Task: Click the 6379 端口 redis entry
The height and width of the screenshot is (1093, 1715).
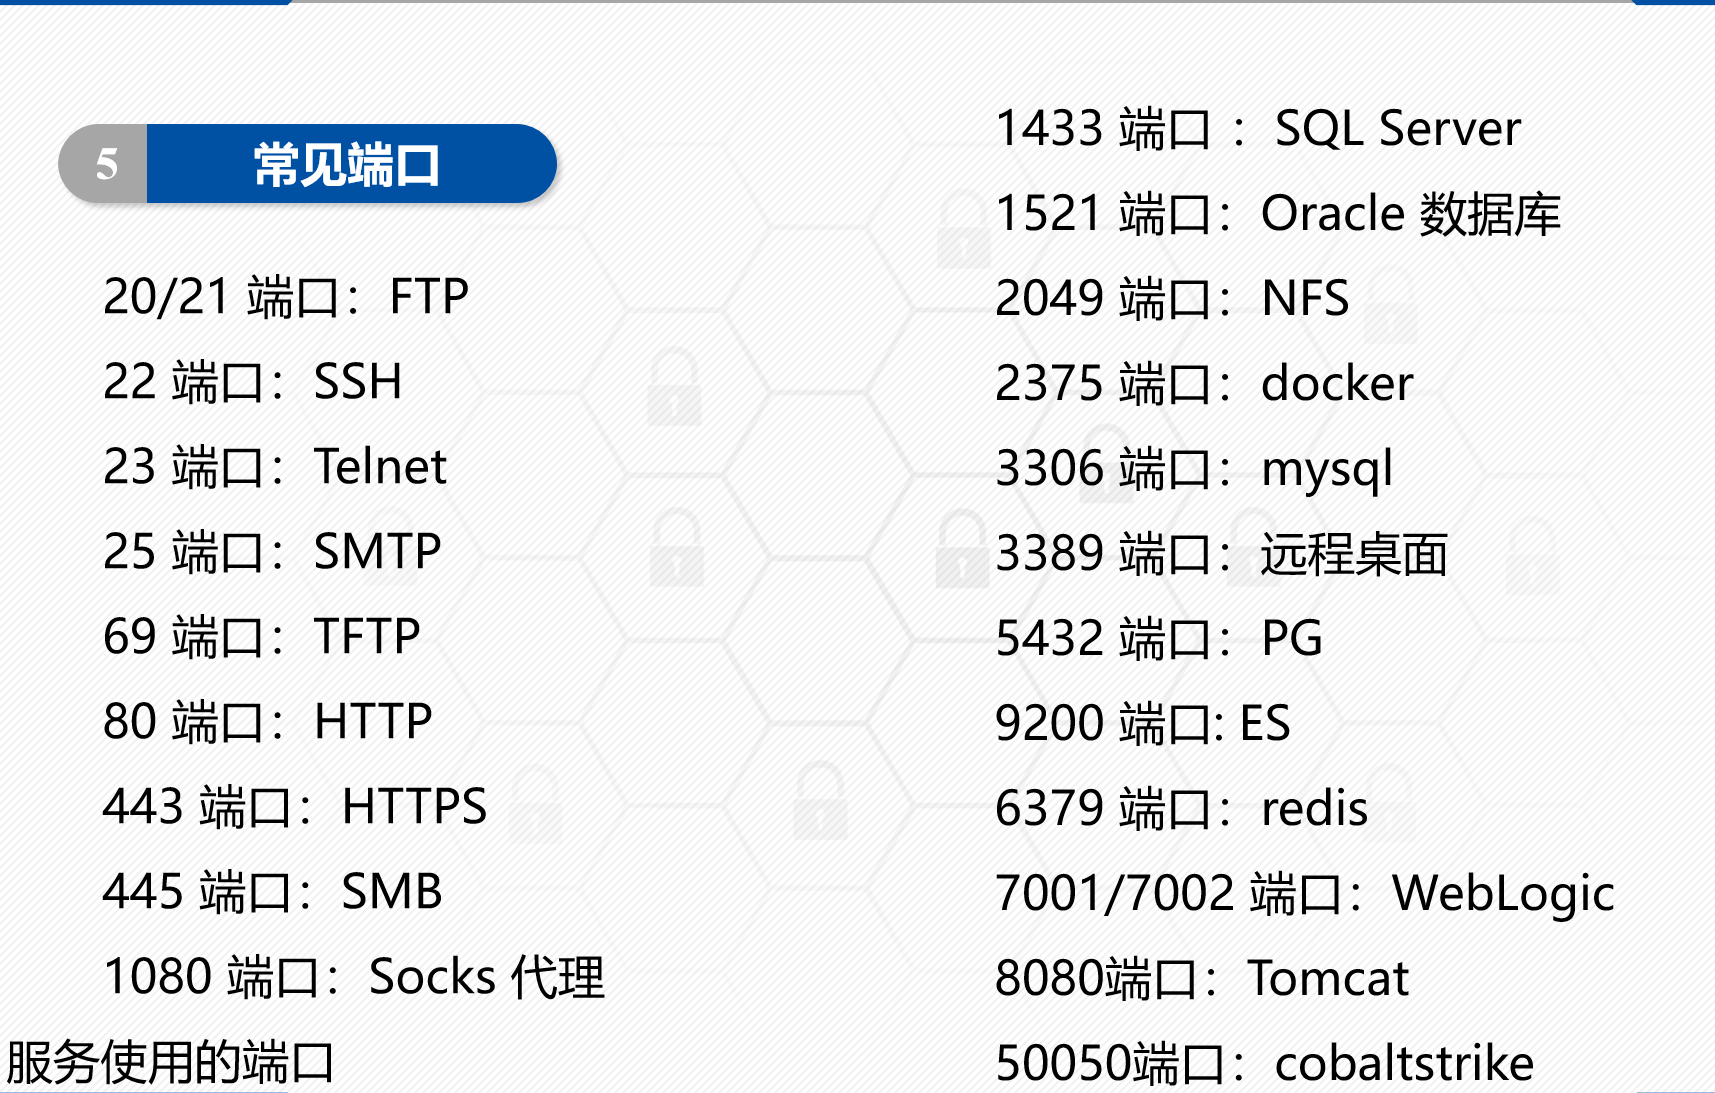Action: 1181,809
